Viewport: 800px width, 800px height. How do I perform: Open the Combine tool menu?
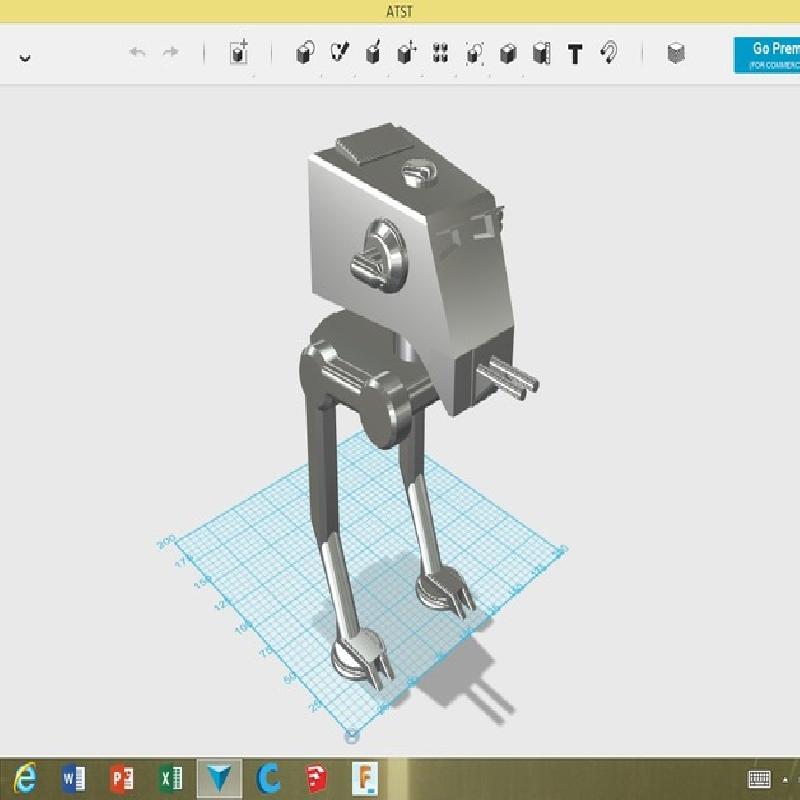(508, 53)
